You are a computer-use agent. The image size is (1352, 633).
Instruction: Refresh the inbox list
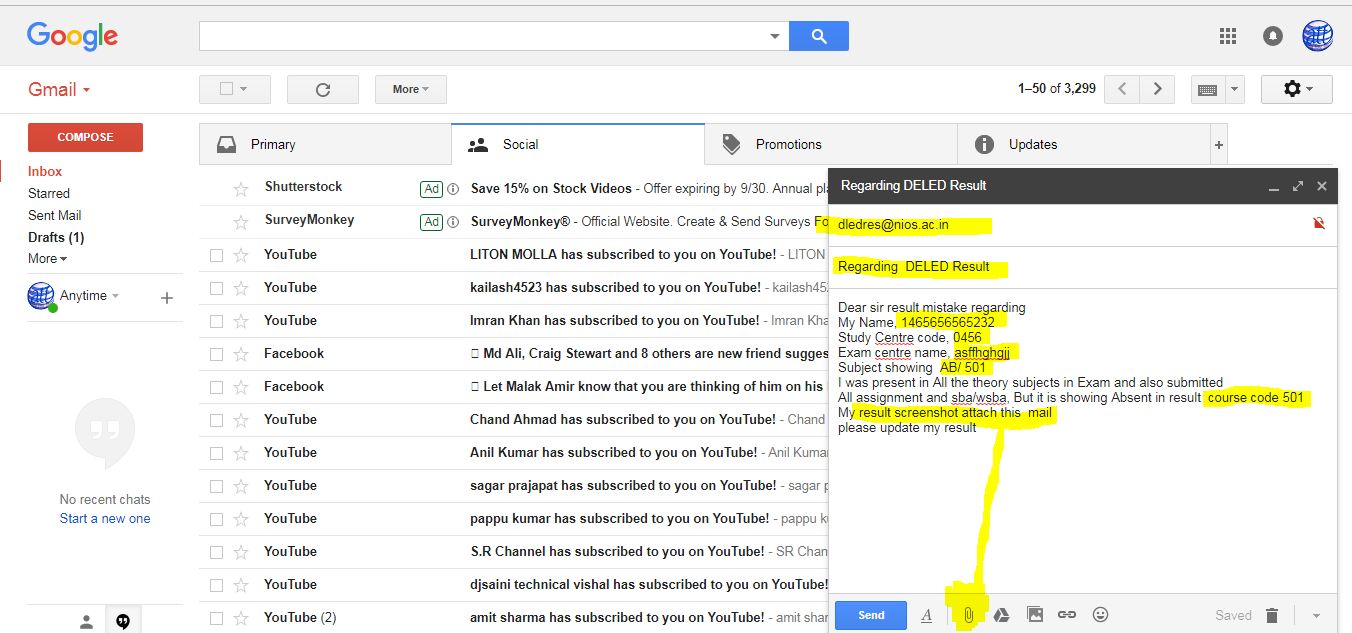click(x=322, y=89)
